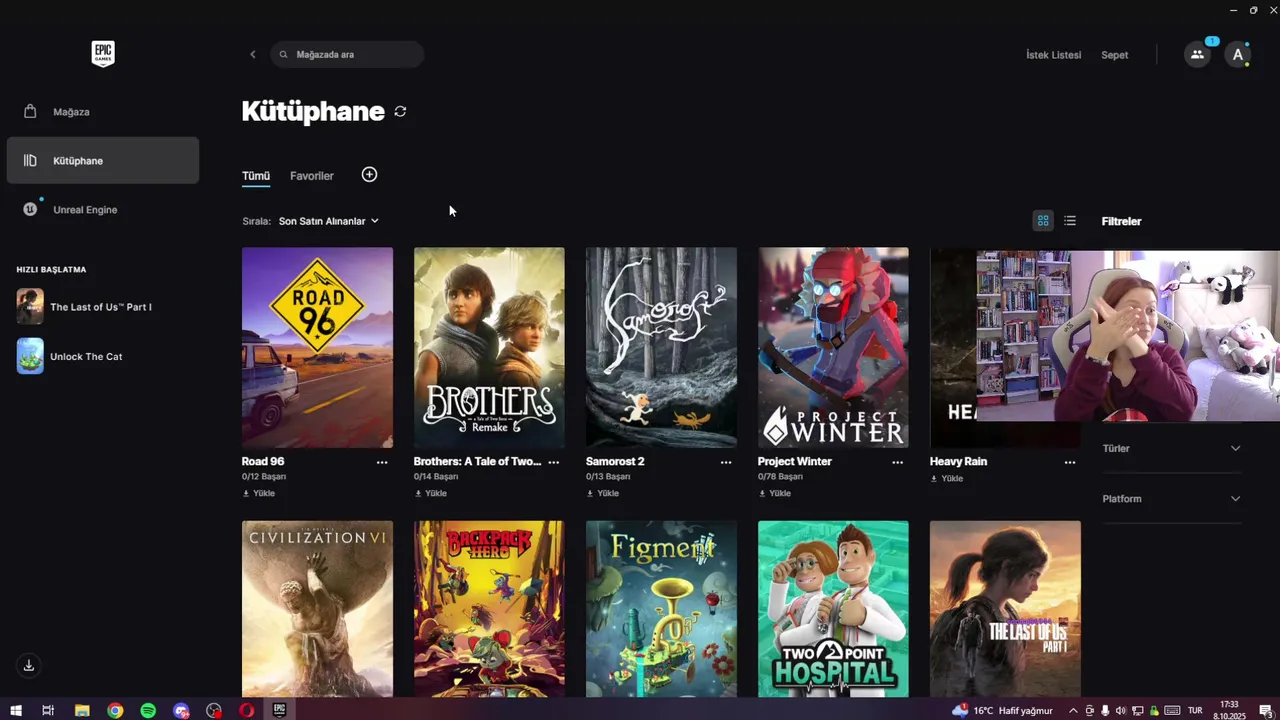The height and width of the screenshot is (720, 1280).
Task: Go back using the back arrow
Action: [253, 54]
